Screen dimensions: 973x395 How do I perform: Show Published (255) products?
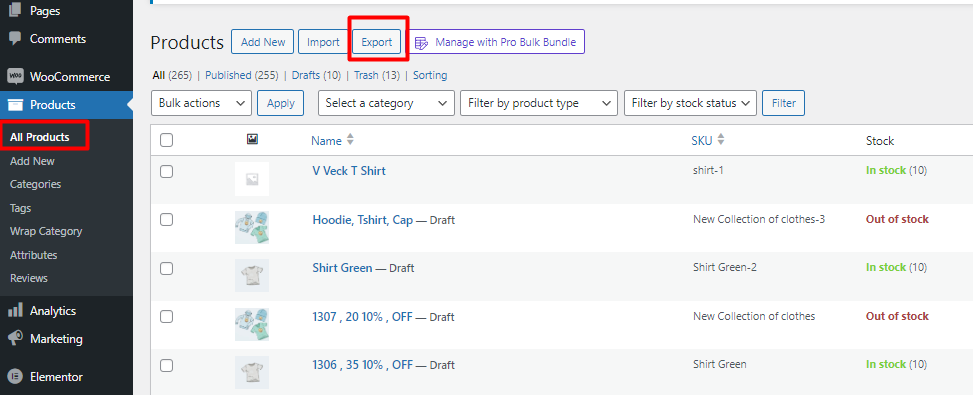(x=241, y=75)
